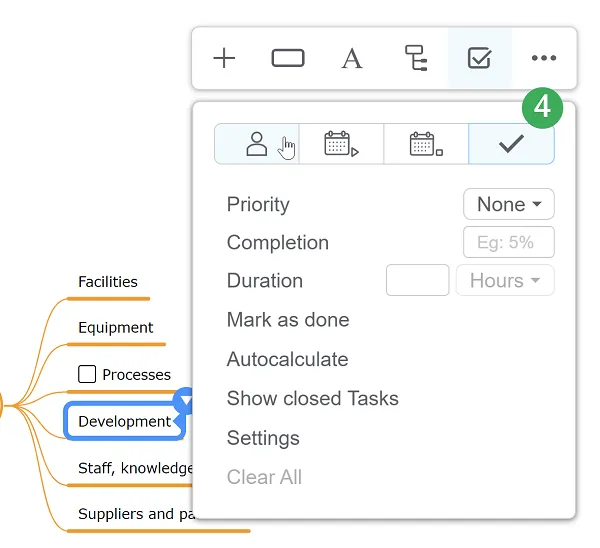The width and height of the screenshot is (600, 548).
Task: Toggle the task checkbox toolbar icon
Action: coord(479,58)
